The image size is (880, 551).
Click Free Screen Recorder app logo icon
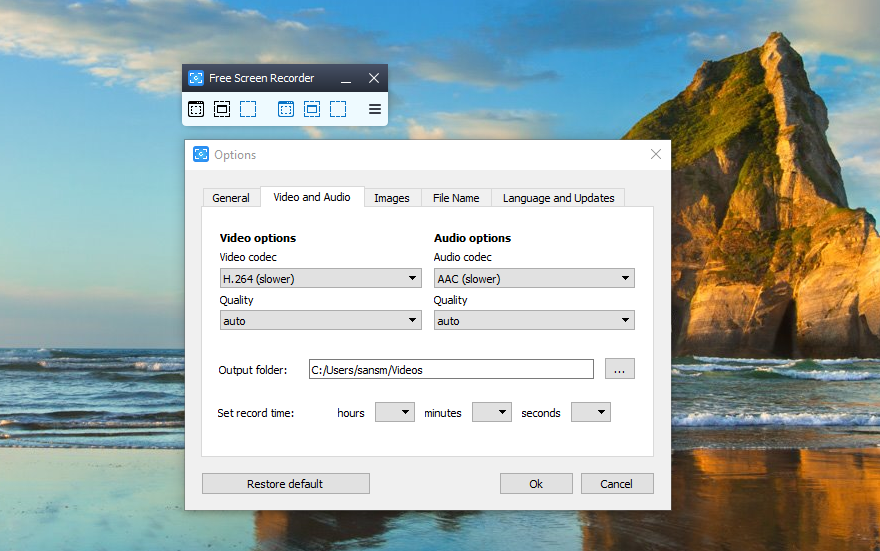tap(196, 78)
